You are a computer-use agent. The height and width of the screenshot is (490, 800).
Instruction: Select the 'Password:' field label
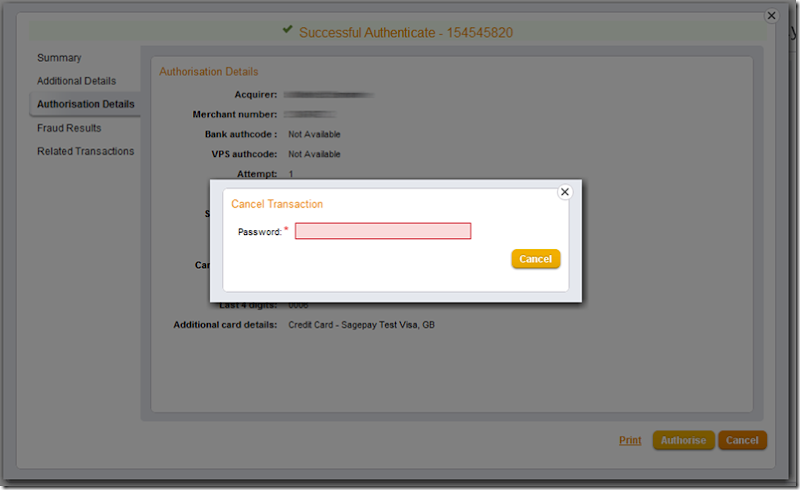click(260, 232)
